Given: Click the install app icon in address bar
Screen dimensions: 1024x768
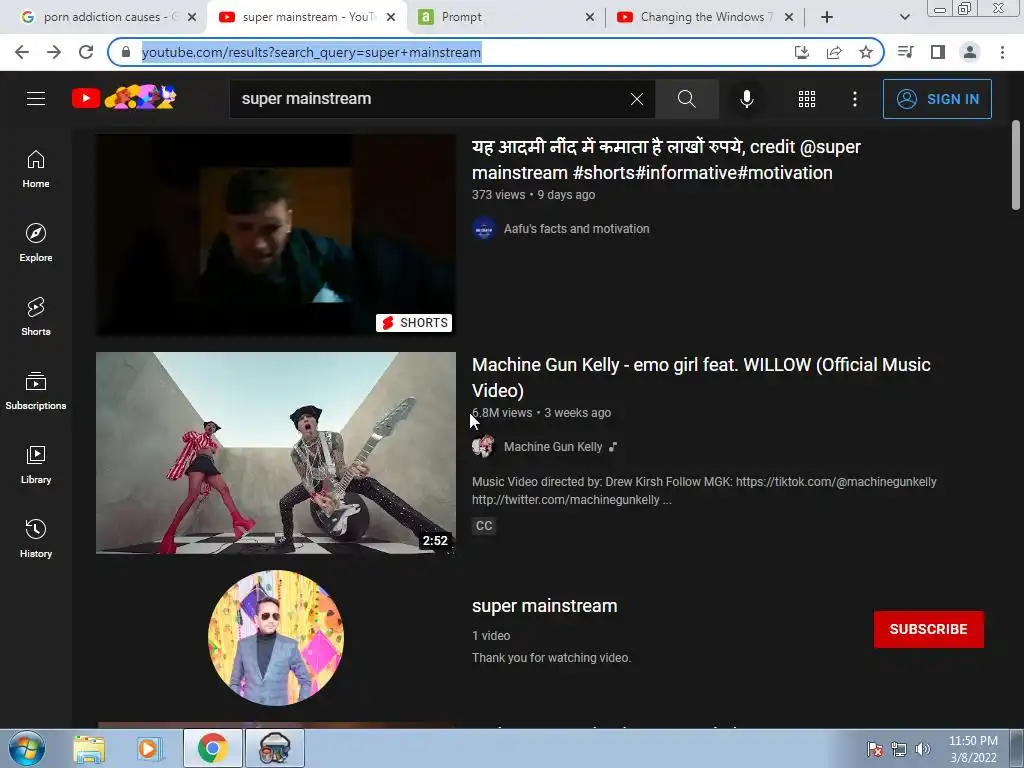Looking at the screenshot, I should (x=801, y=52).
